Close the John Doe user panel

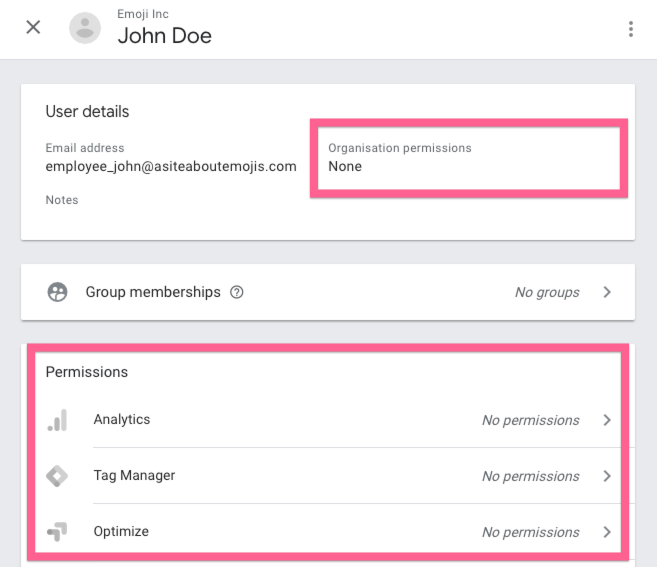[x=33, y=28]
